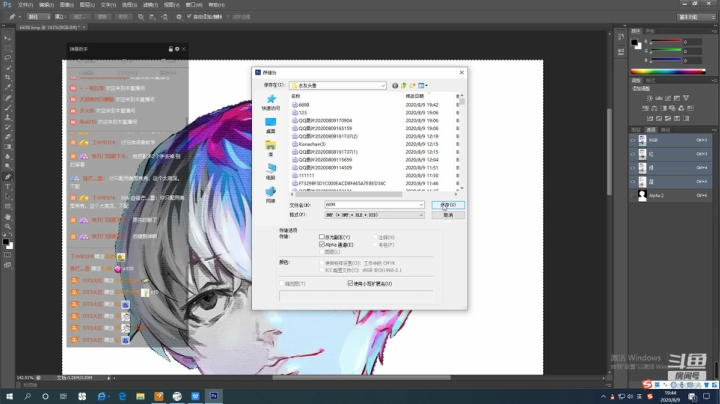
Task: Open 桌面 location in dialog sidebar
Action: [x=270, y=125]
